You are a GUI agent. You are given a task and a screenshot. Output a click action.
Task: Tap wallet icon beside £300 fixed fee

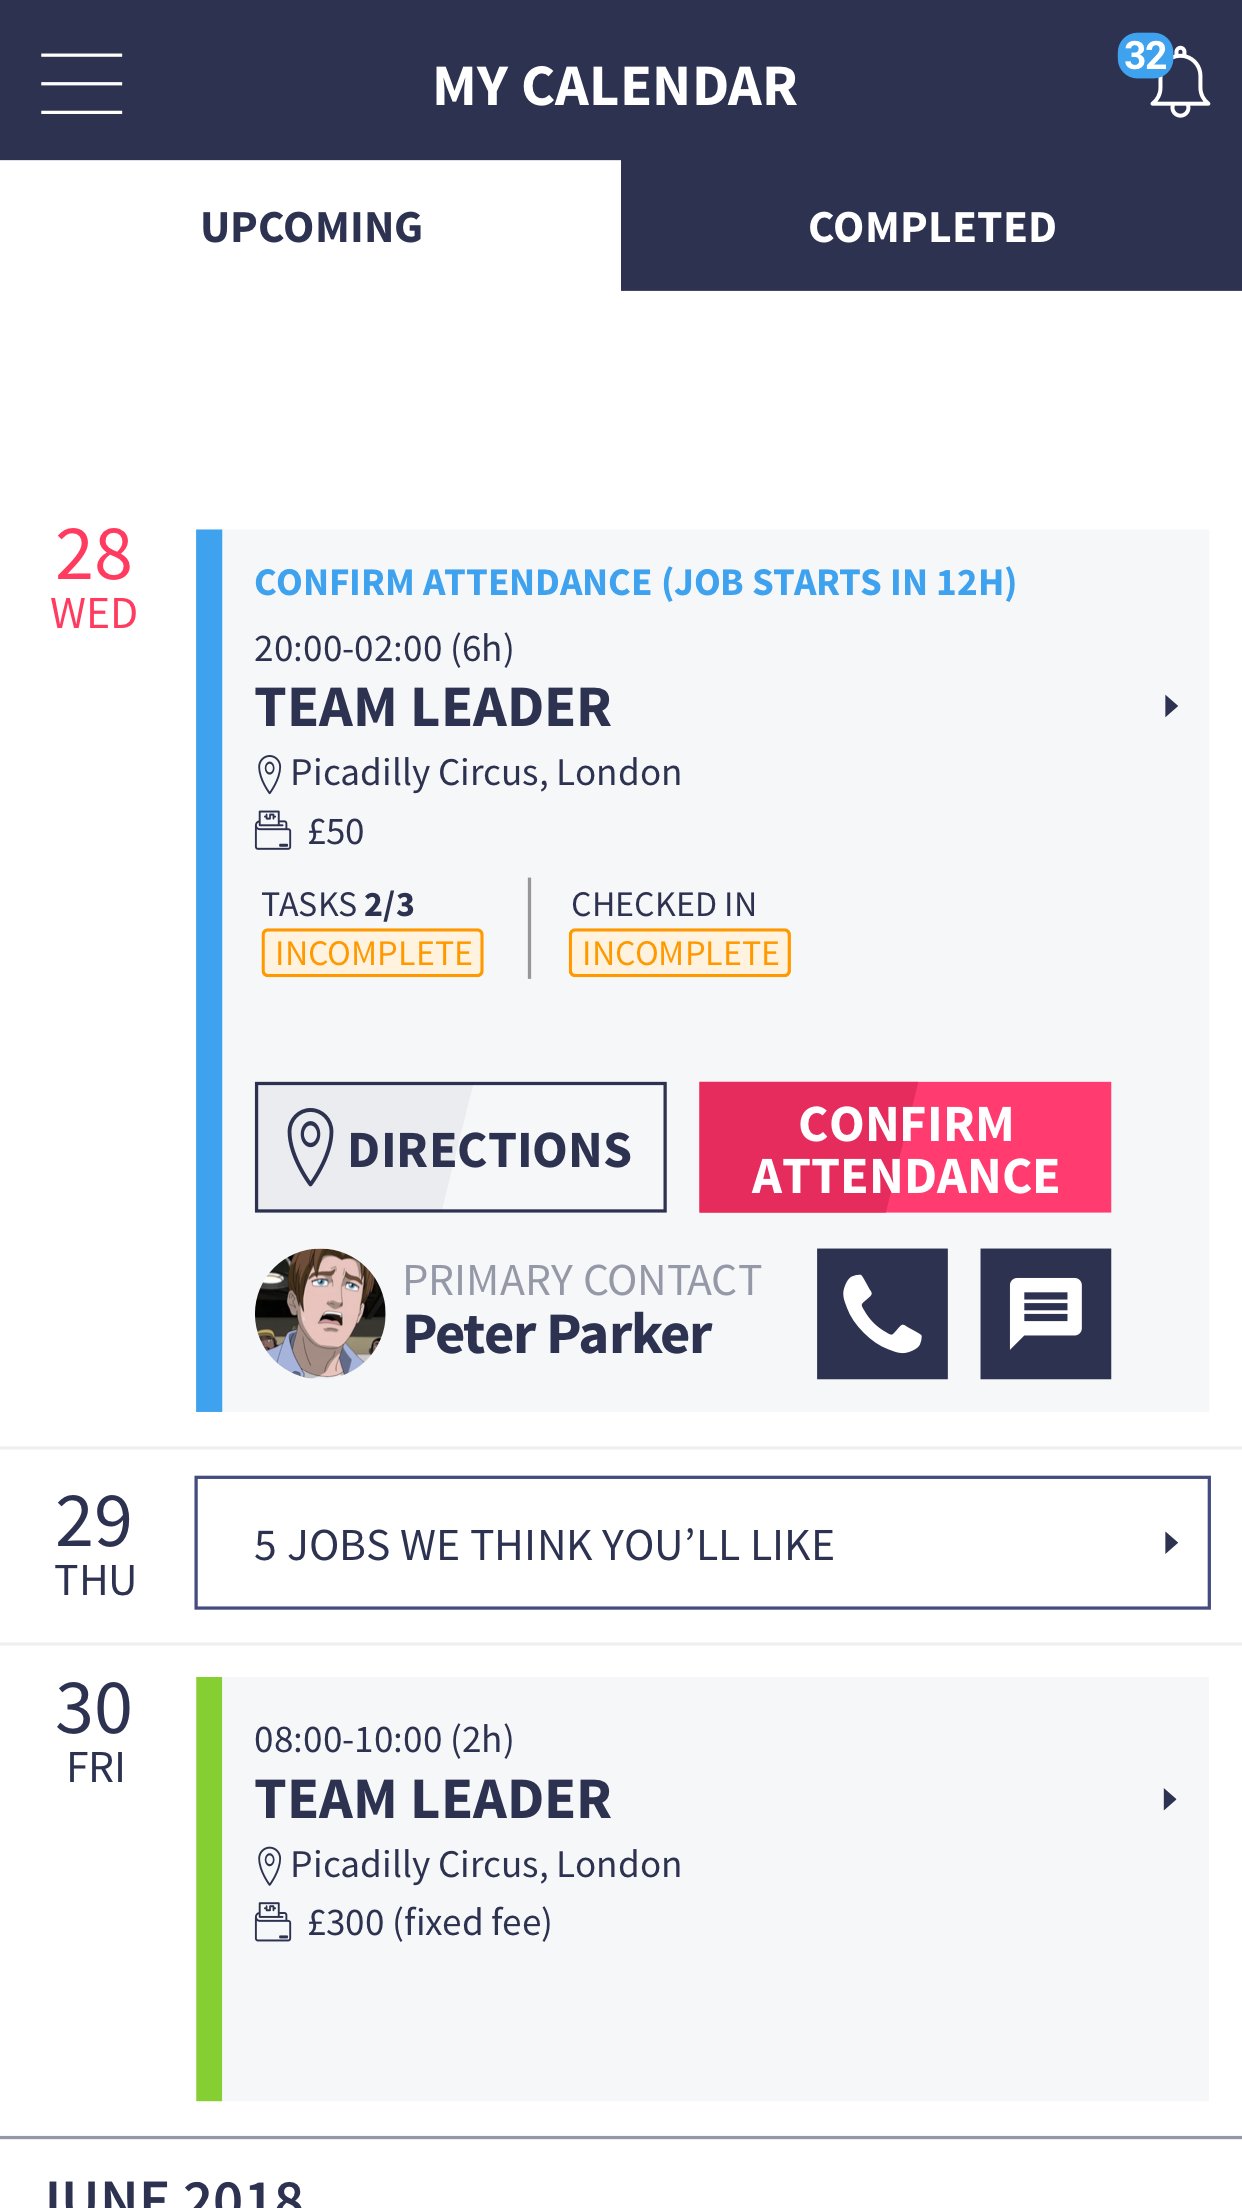[x=272, y=1922]
